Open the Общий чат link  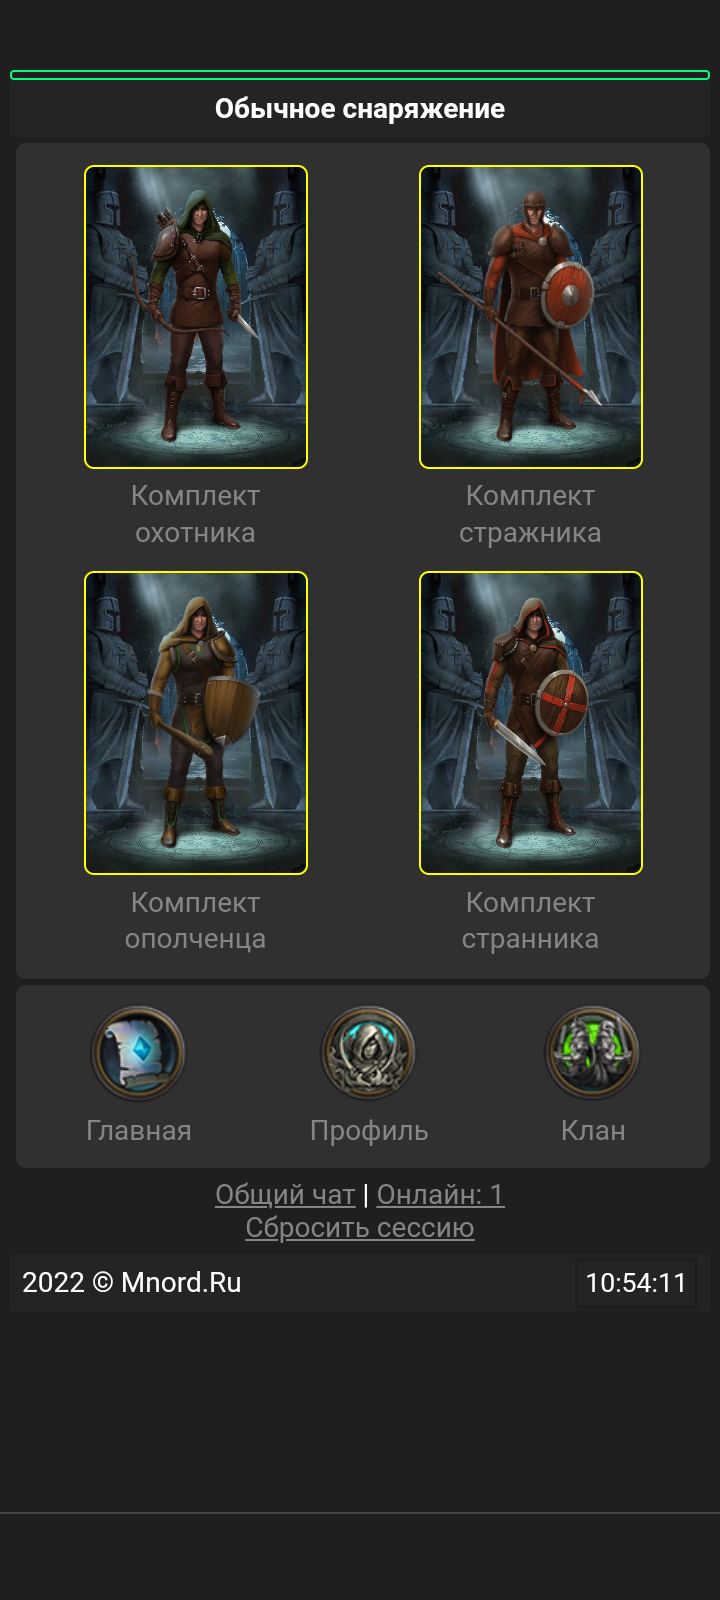(x=285, y=1195)
